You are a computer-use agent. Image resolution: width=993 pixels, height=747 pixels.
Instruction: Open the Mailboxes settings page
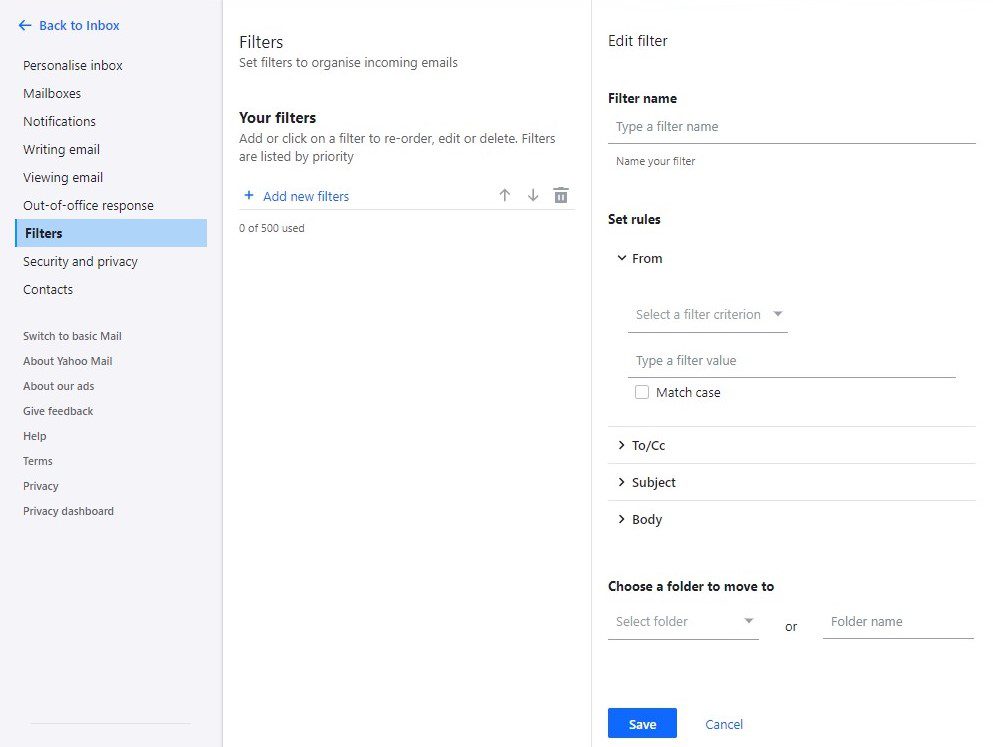(x=52, y=93)
